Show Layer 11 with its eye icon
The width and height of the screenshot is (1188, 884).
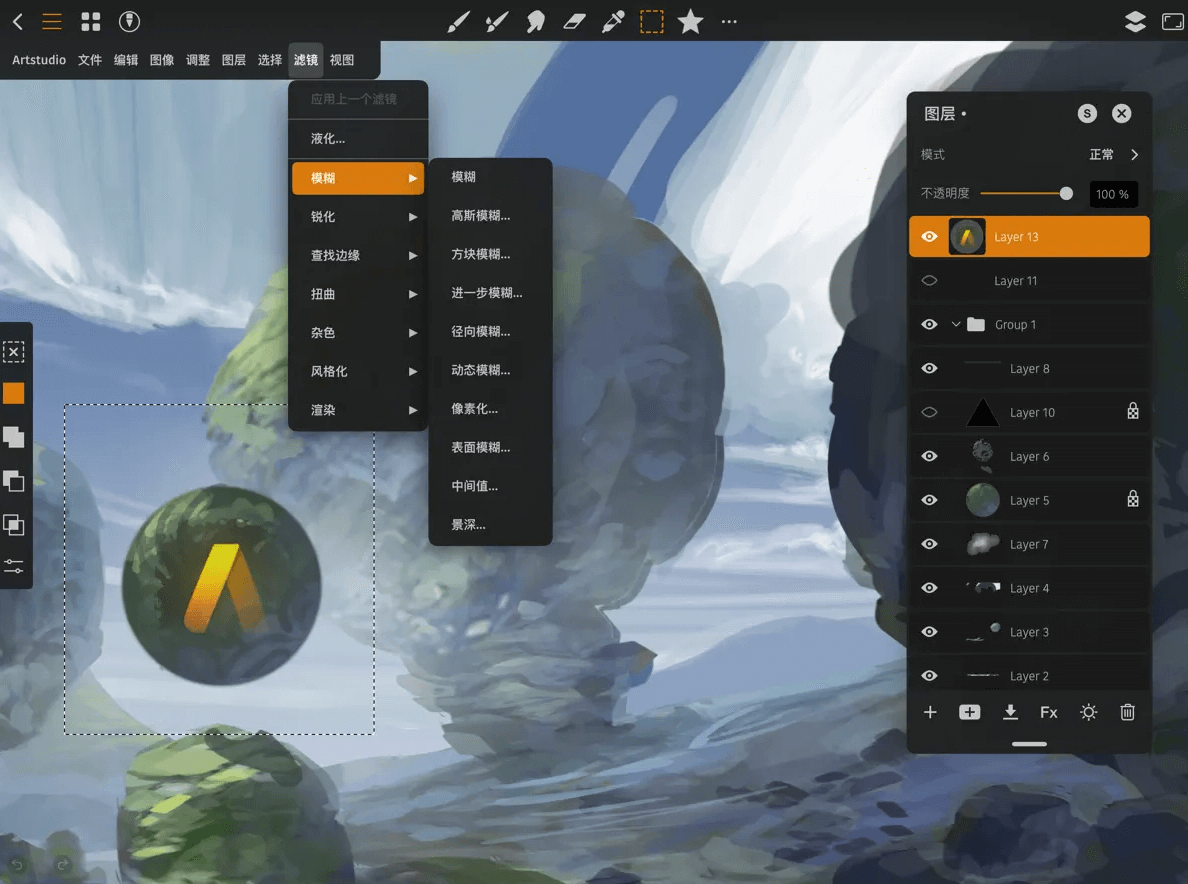930,280
